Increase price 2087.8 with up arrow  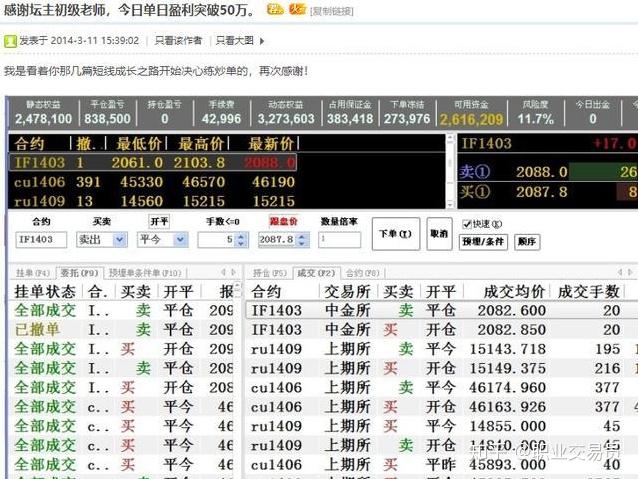click(302, 236)
